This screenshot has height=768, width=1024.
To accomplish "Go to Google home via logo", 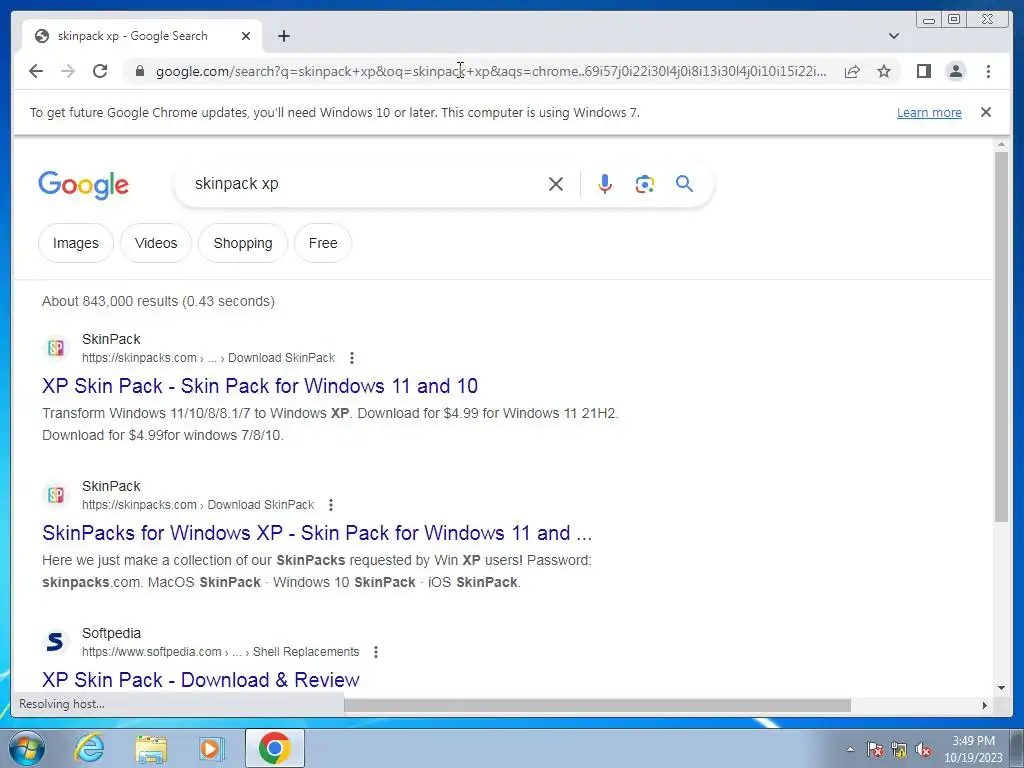I will click(84, 185).
